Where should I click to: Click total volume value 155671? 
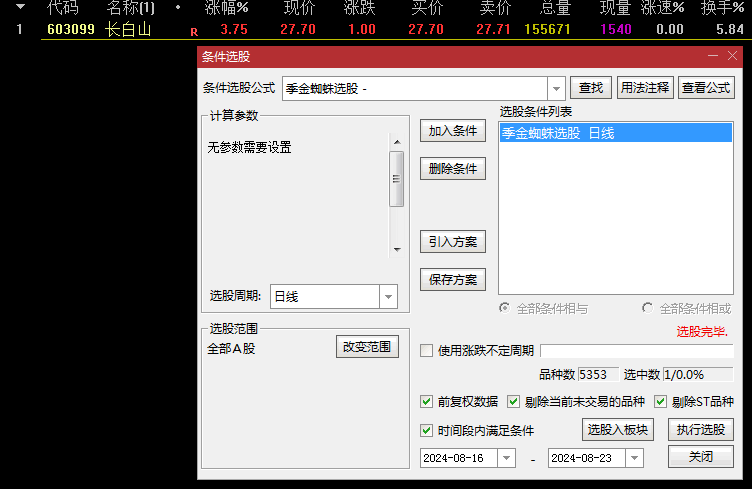547,29
